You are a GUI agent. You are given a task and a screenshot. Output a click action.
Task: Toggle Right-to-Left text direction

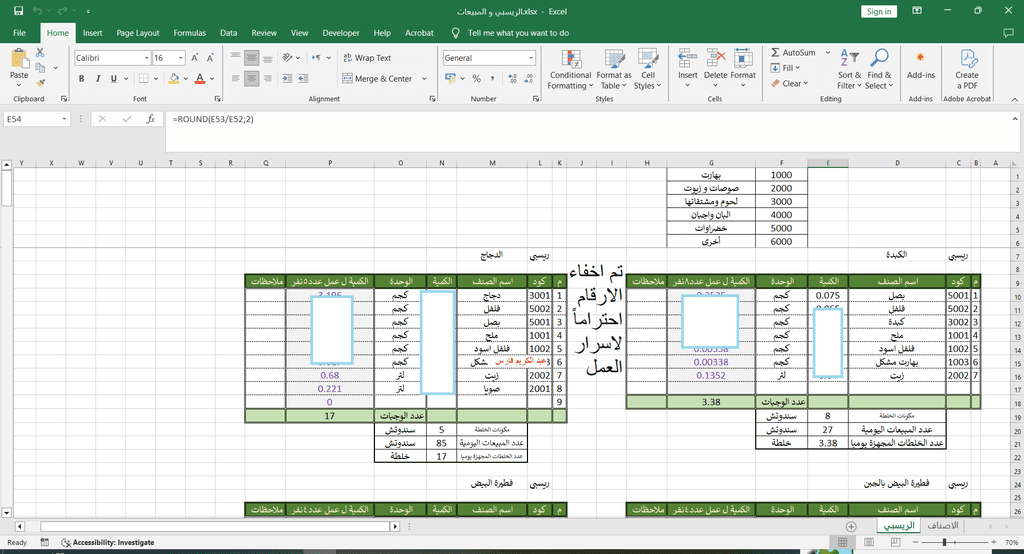point(316,58)
